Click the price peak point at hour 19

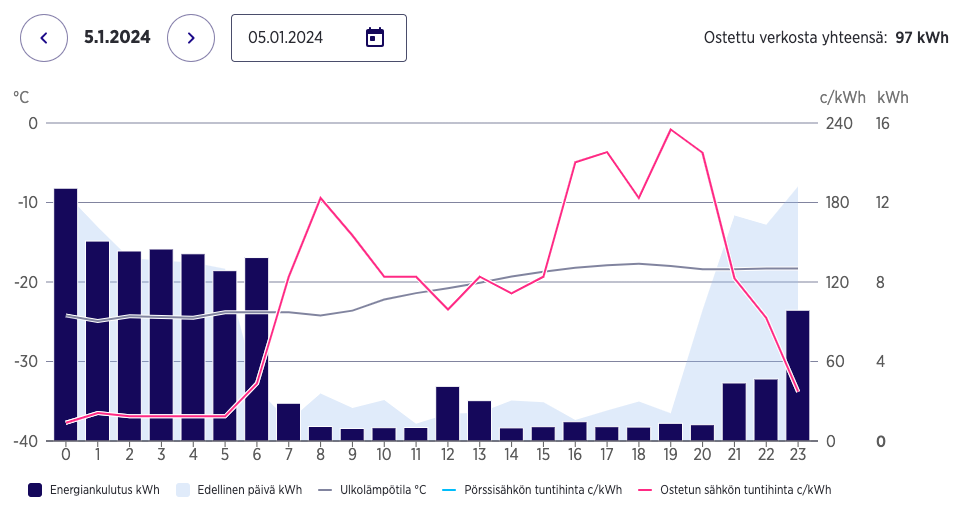(x=671, y=129)
